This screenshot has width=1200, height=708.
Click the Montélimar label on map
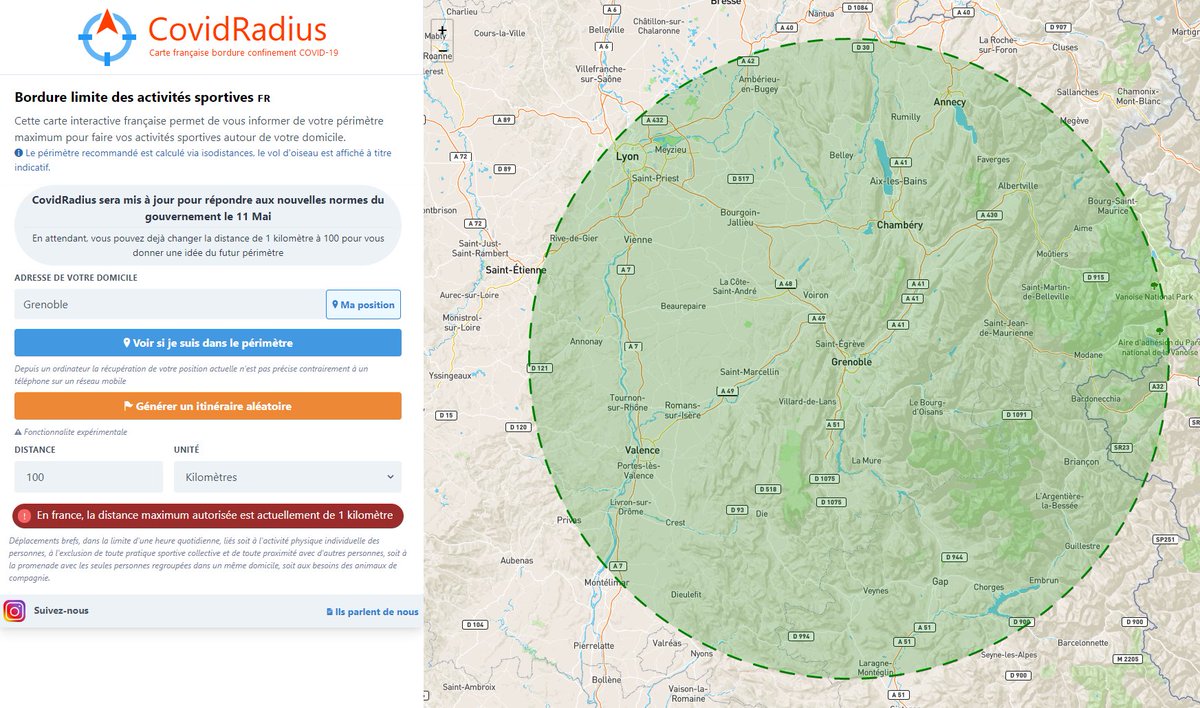pos(605,582)
